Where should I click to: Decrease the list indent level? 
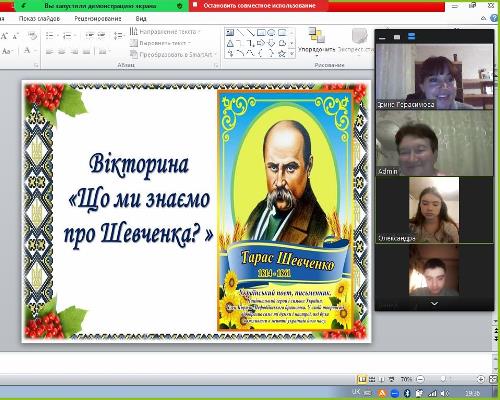pos(89,35)
